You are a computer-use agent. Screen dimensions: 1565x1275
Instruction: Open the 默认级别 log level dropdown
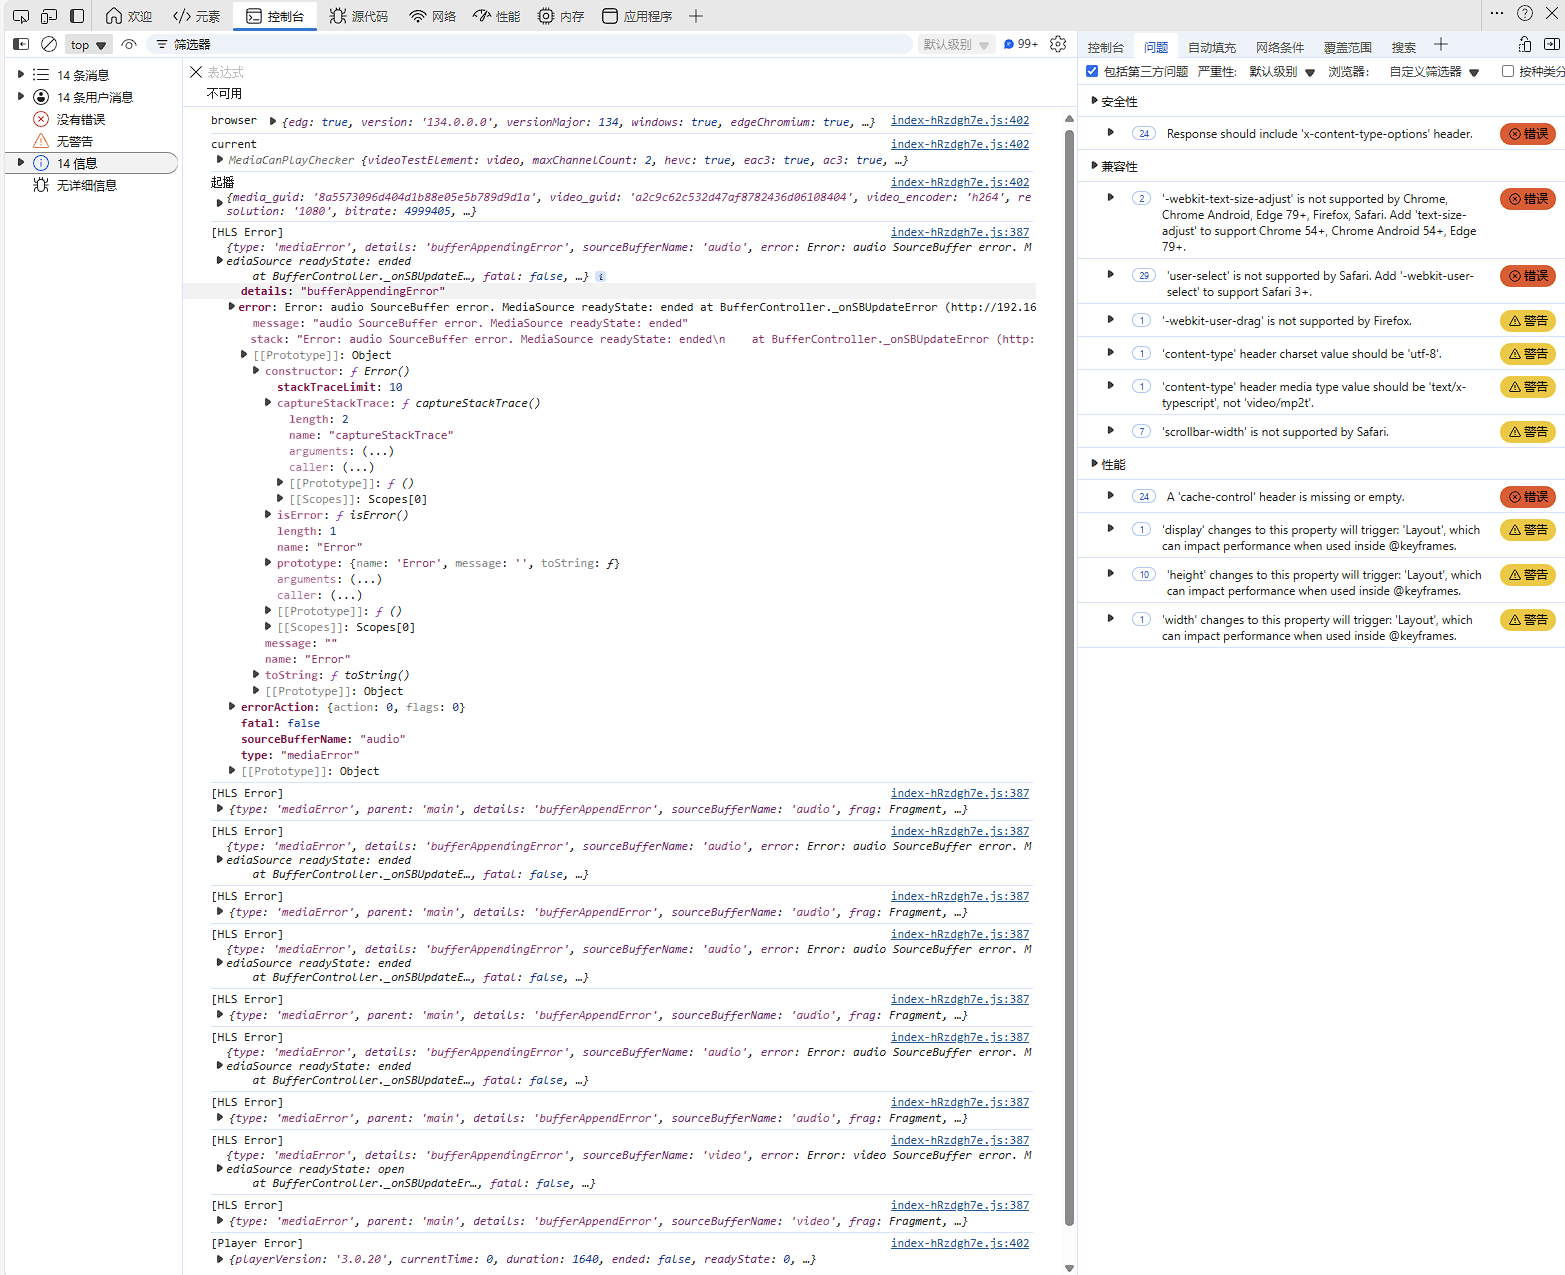(x=956, y=44)
